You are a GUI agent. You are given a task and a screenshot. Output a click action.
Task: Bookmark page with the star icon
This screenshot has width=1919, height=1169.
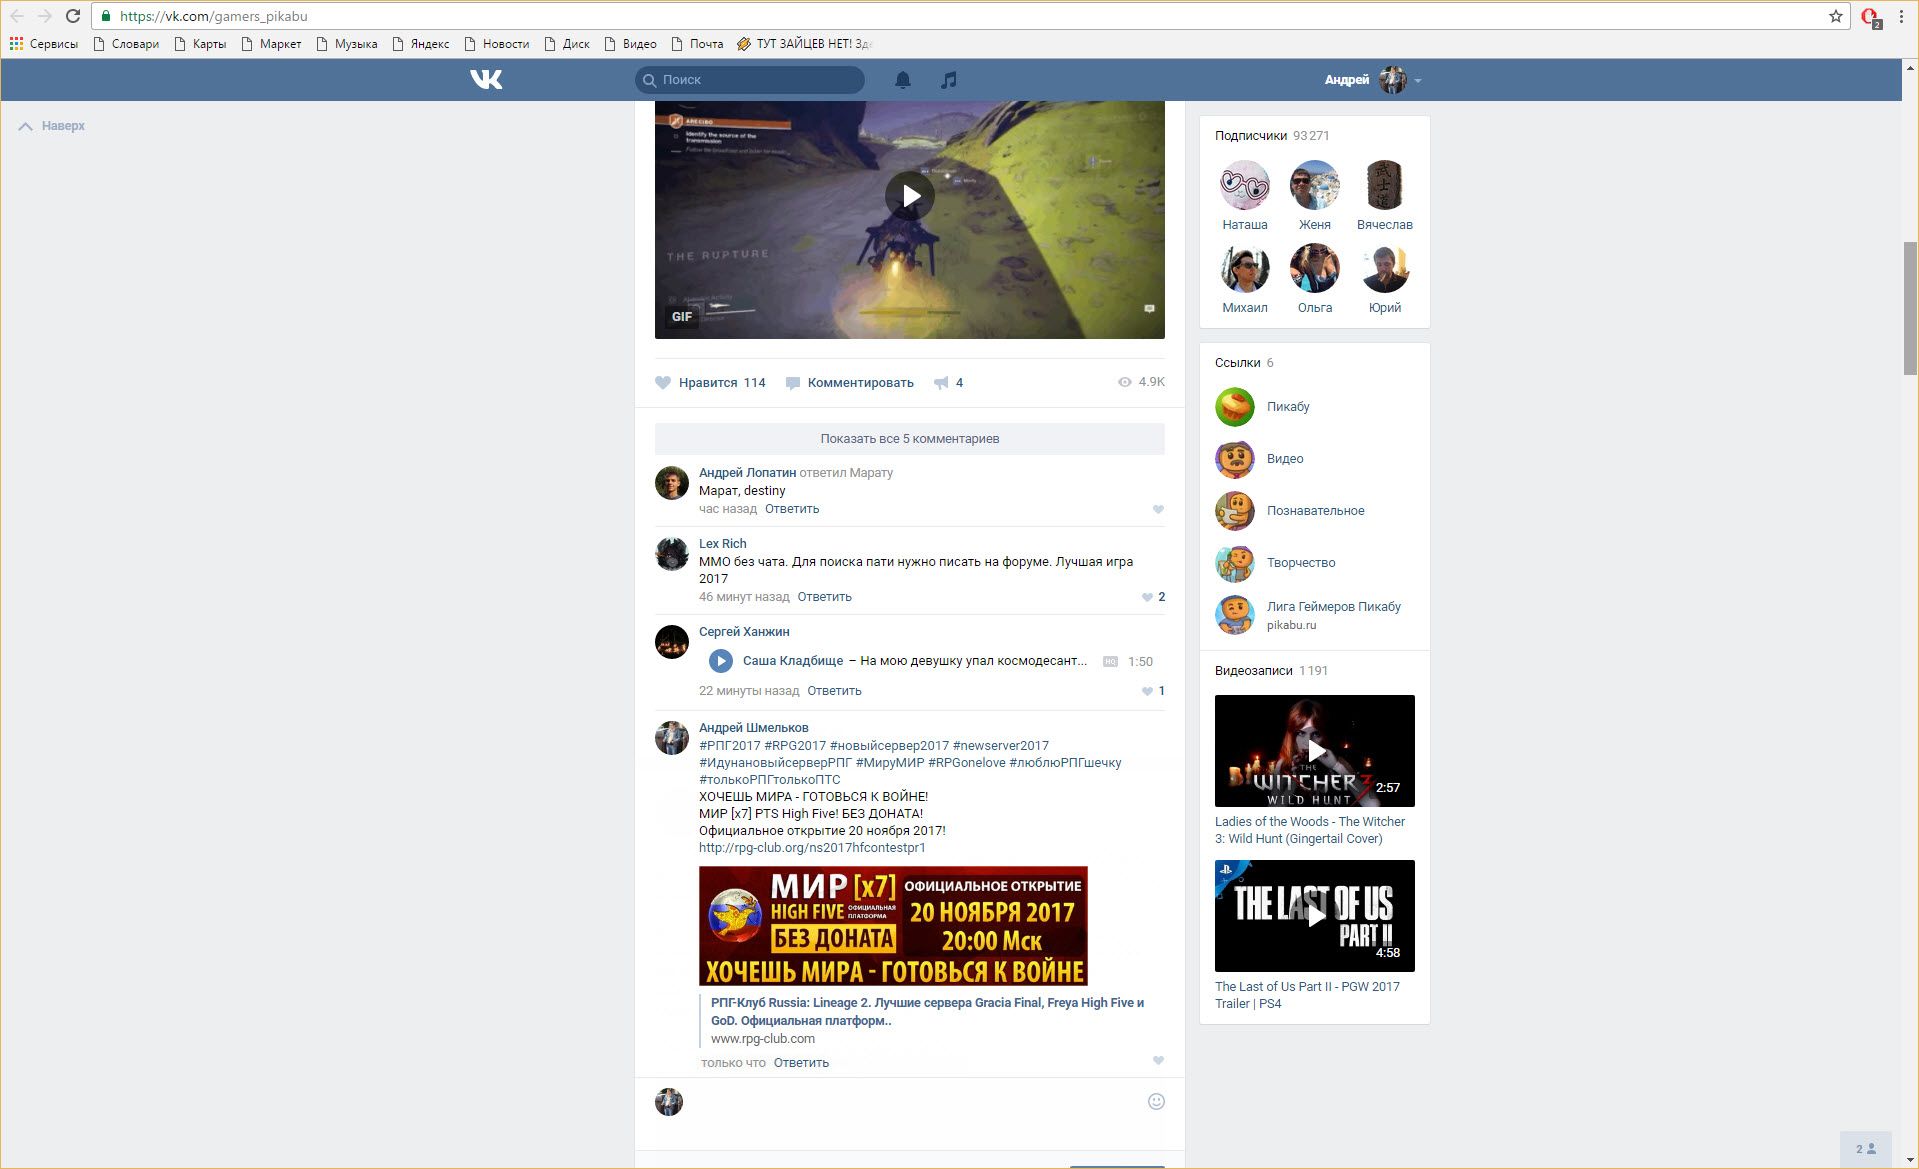coord(1835,16)
